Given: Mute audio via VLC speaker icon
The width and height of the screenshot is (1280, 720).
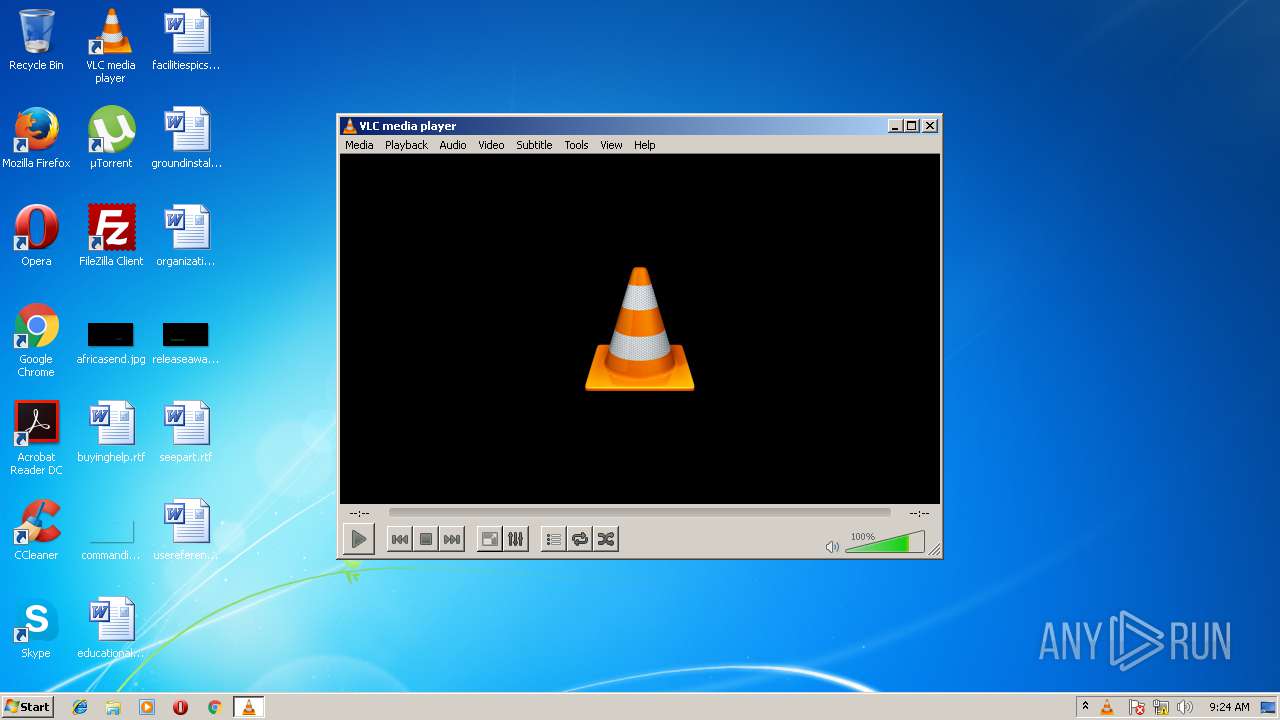Looking at the screenshot, I should click(x=832, y=546).
